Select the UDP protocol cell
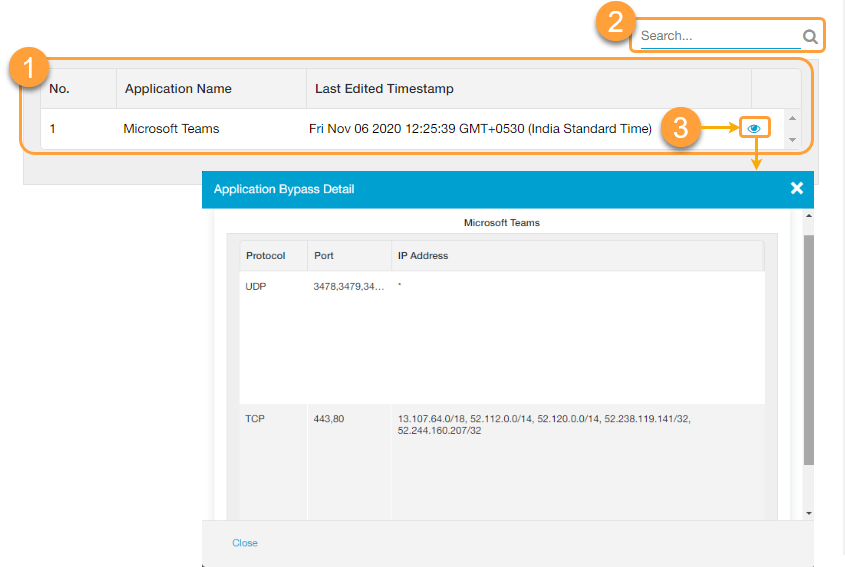845x567 pixels. 255,286
